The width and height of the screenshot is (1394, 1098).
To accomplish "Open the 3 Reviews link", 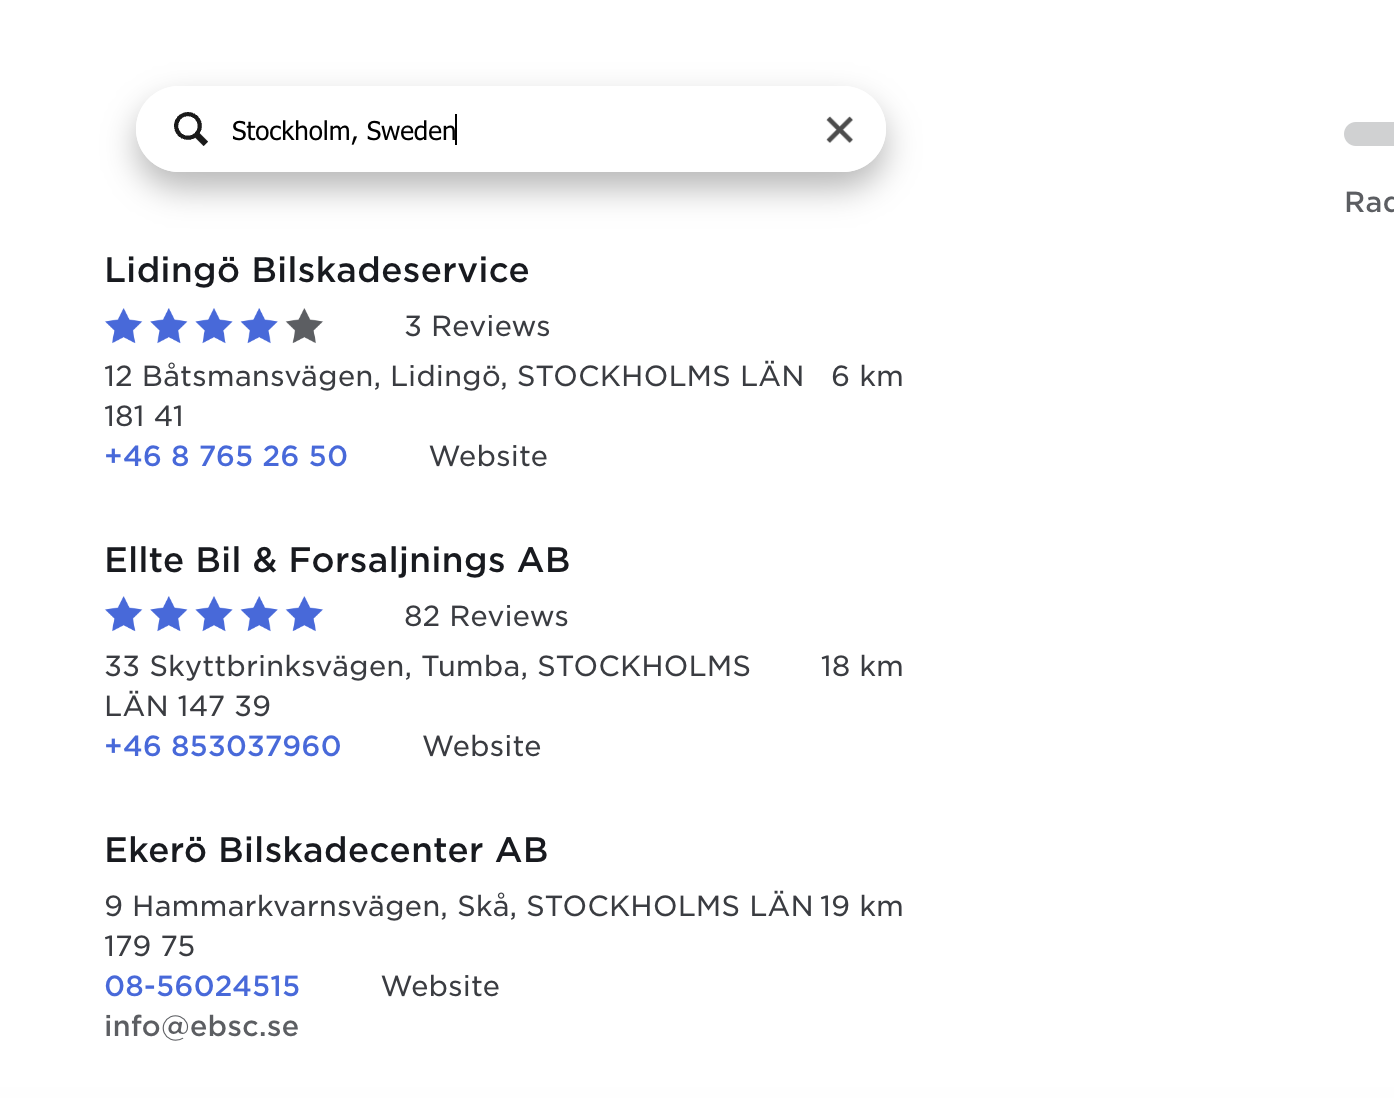I will [x=477, y=326].
